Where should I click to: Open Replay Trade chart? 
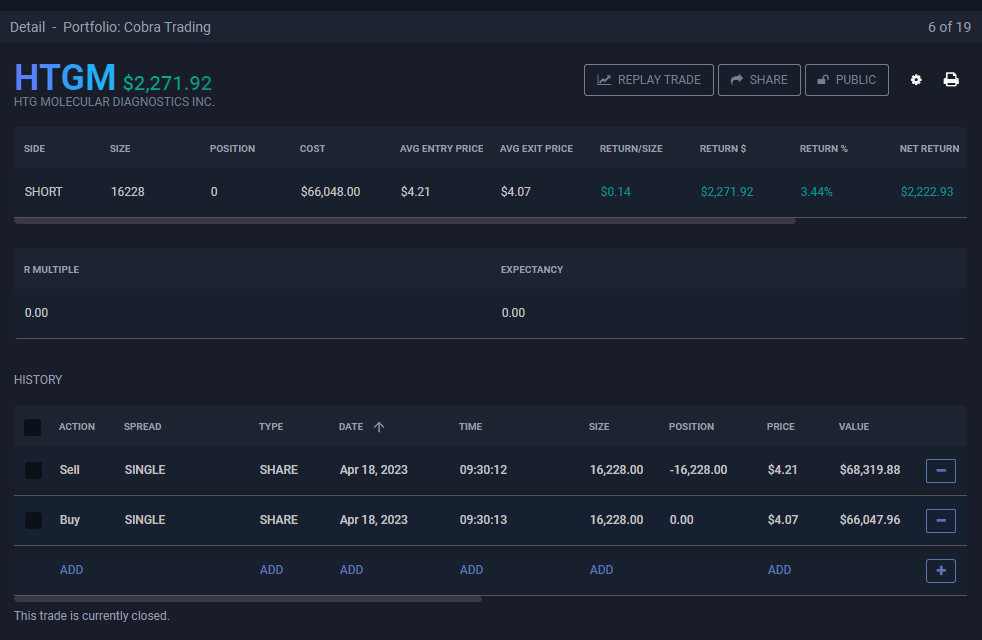coord(649,80)
